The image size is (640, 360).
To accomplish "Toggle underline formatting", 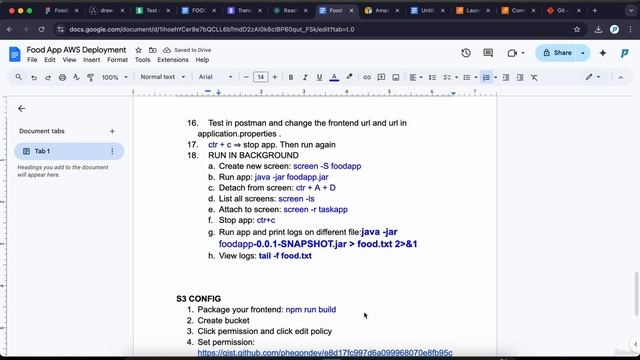I will point(319,77).
